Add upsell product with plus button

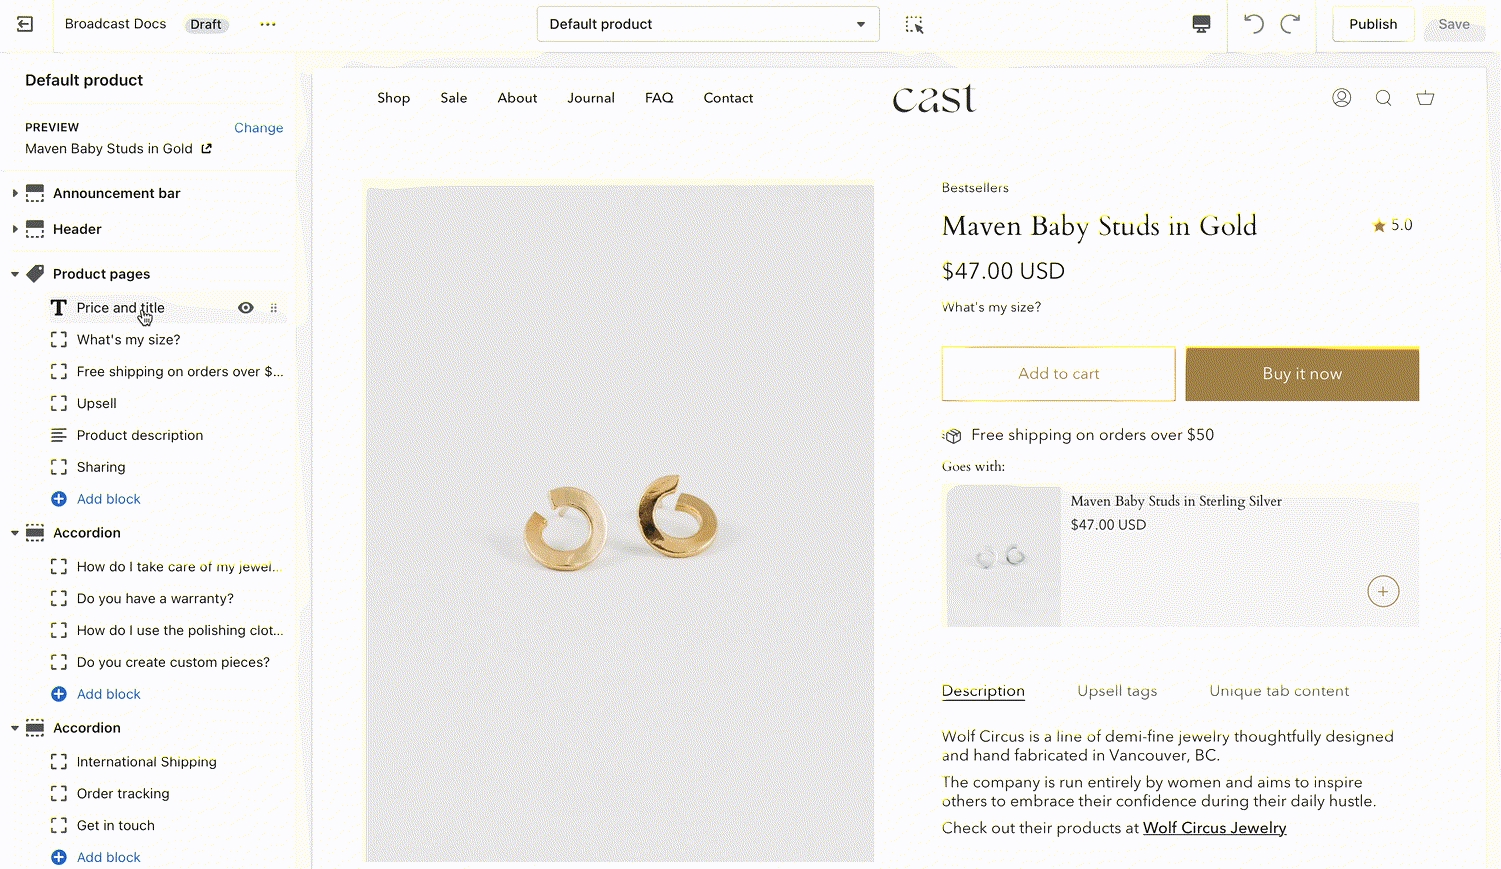coord(1383,592)
